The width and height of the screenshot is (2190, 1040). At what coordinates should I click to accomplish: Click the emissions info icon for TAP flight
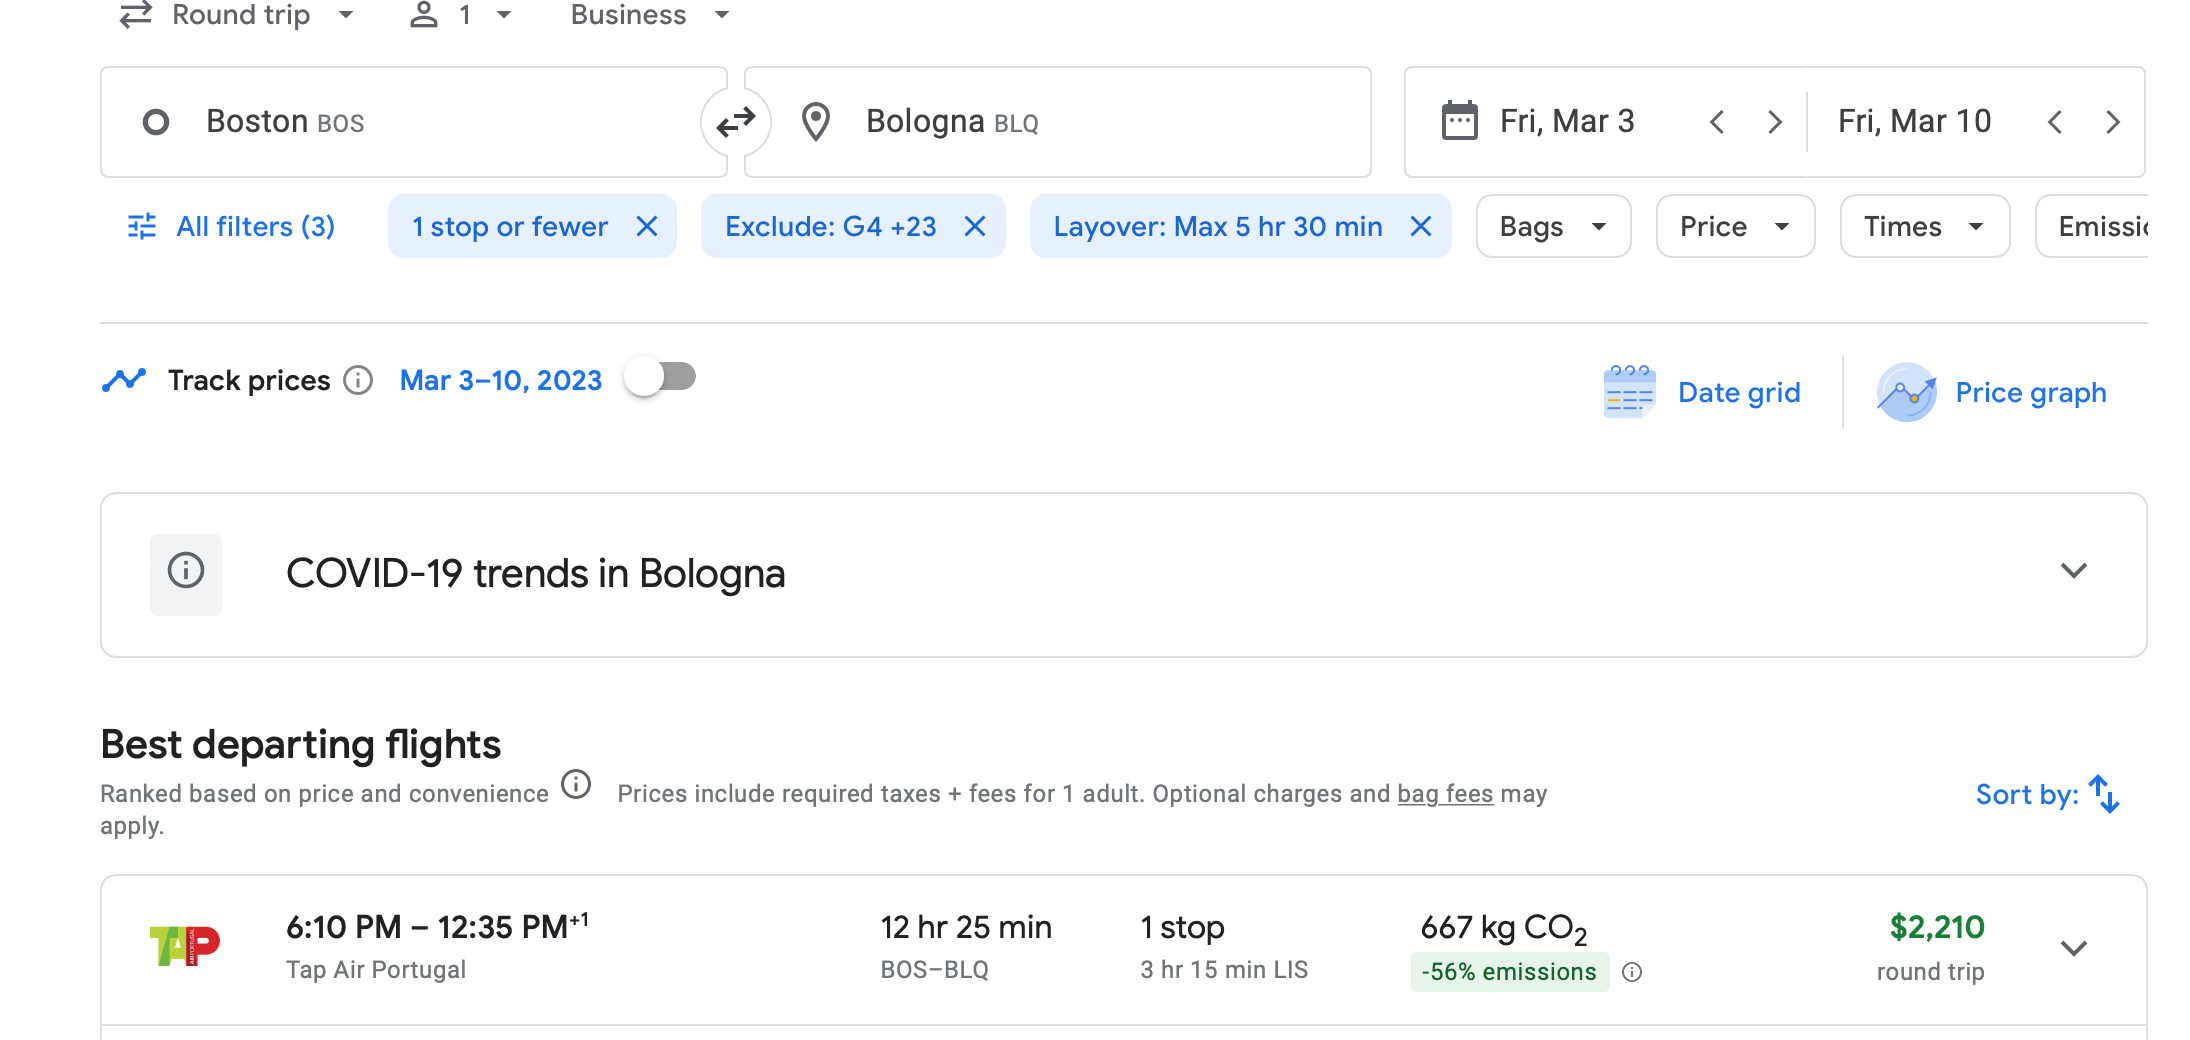[x=1632, y=972]
